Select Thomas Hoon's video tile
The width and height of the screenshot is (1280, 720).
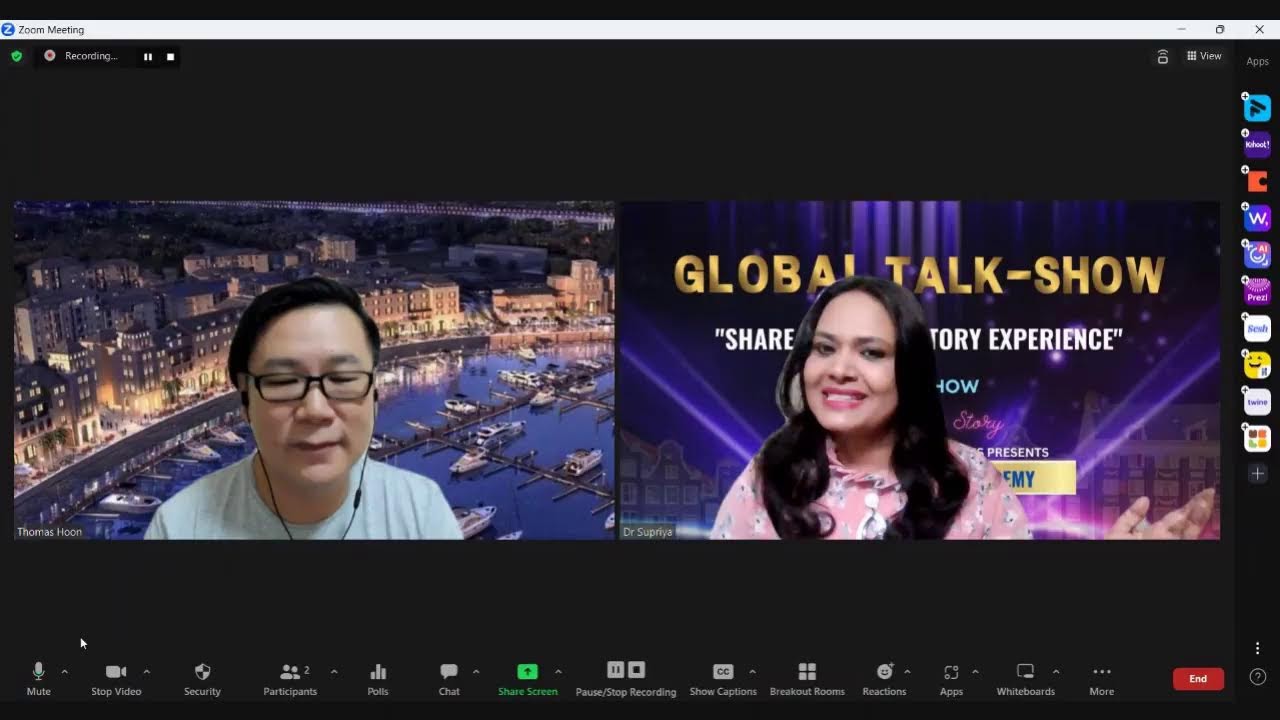pos(314,370)
